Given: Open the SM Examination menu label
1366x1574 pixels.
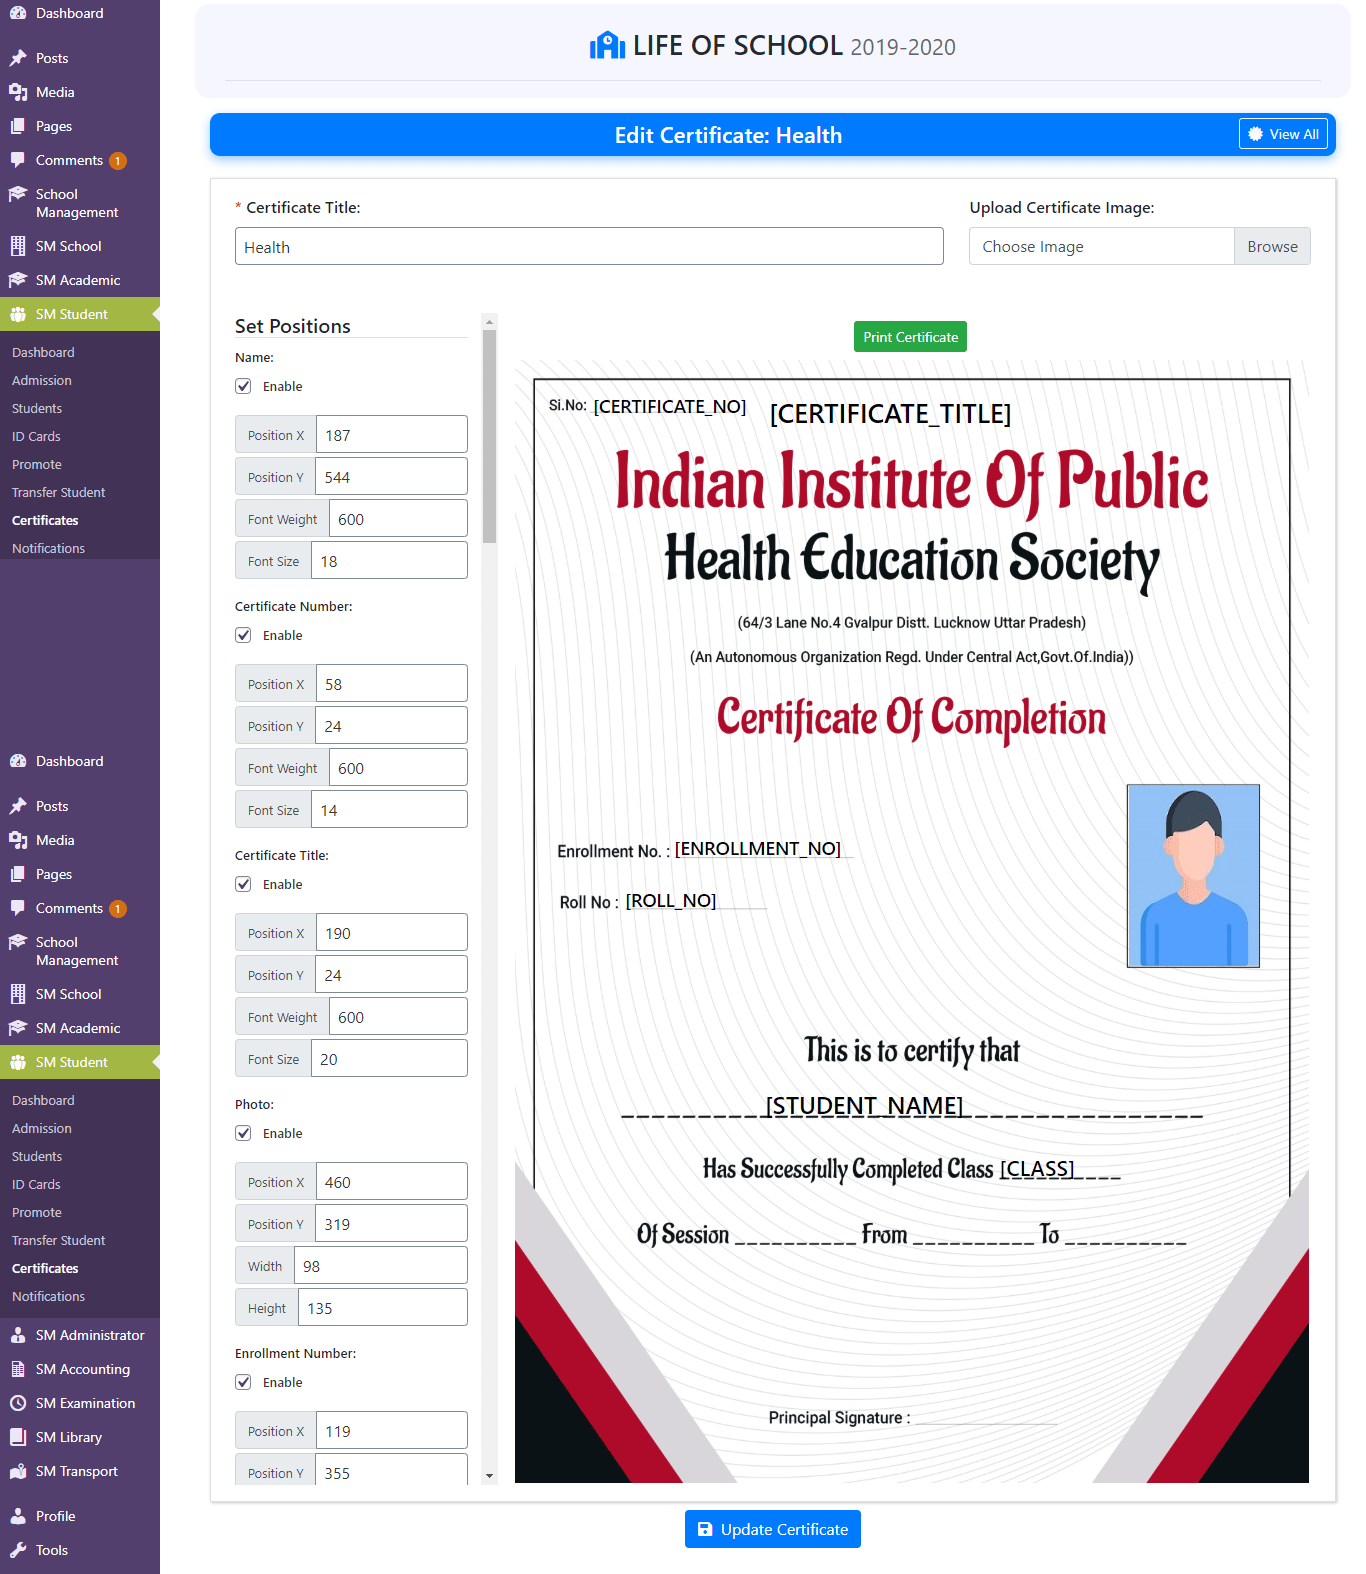Looking at the screenshot, I should [85, 1403].
